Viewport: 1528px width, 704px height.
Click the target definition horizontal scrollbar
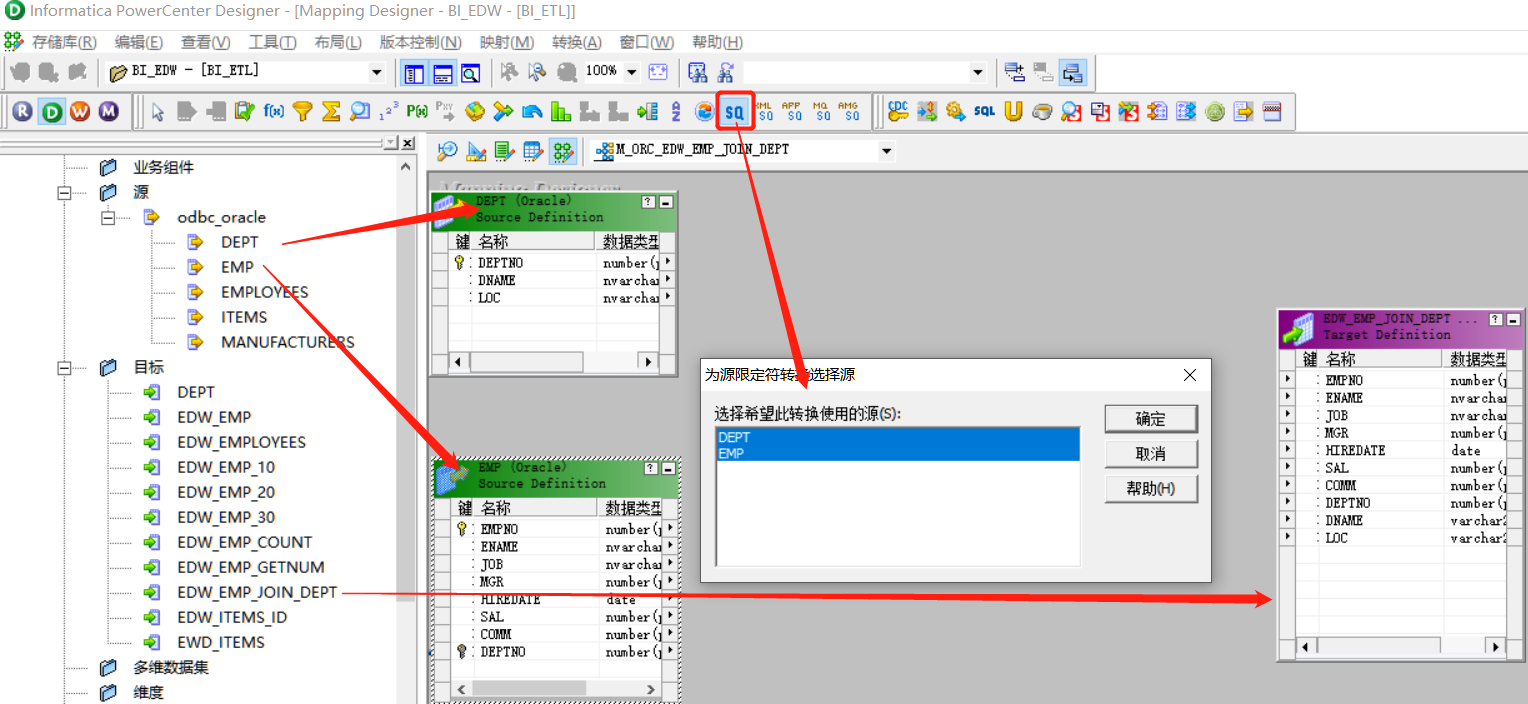tap(1400, 647)
